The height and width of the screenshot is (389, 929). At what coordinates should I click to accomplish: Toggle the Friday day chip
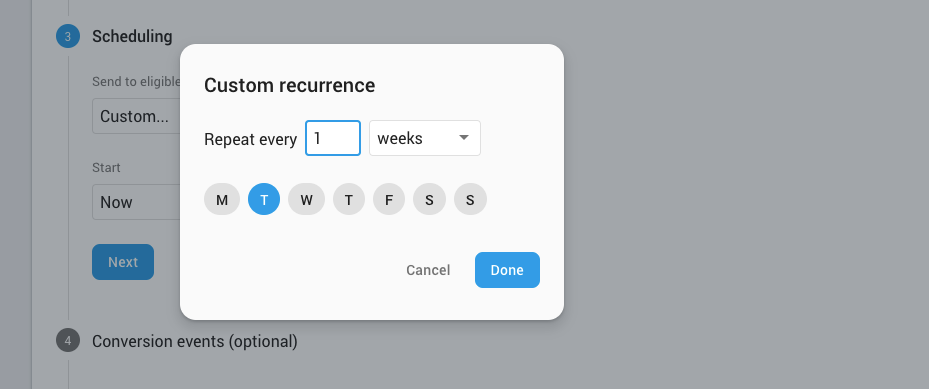(389, 199)
